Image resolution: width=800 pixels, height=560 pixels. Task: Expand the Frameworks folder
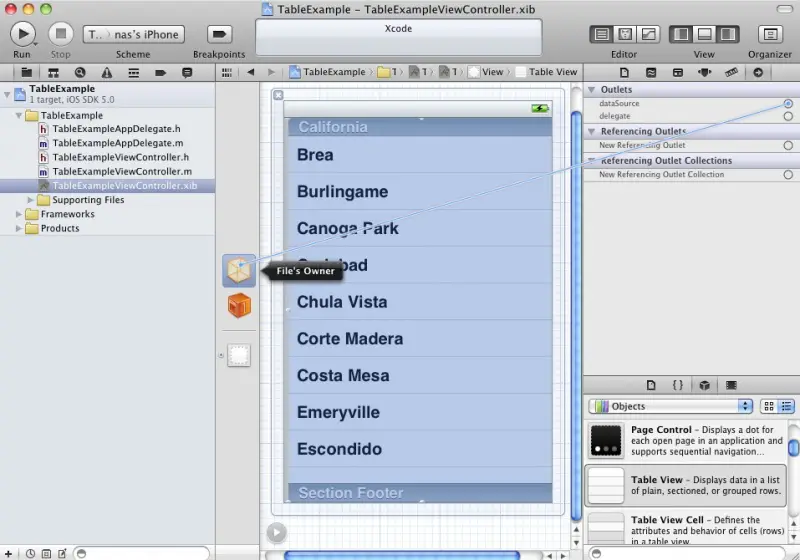coord(19,214)
